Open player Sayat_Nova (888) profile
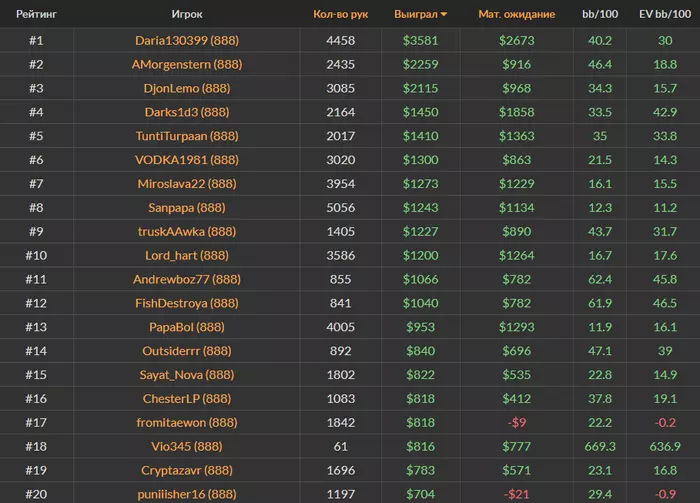 click(187, 375)
